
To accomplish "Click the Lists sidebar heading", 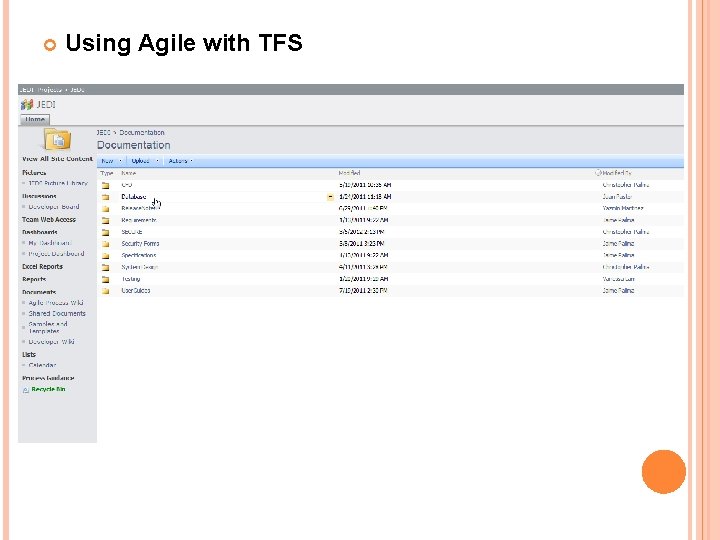I will pos(29,354).
